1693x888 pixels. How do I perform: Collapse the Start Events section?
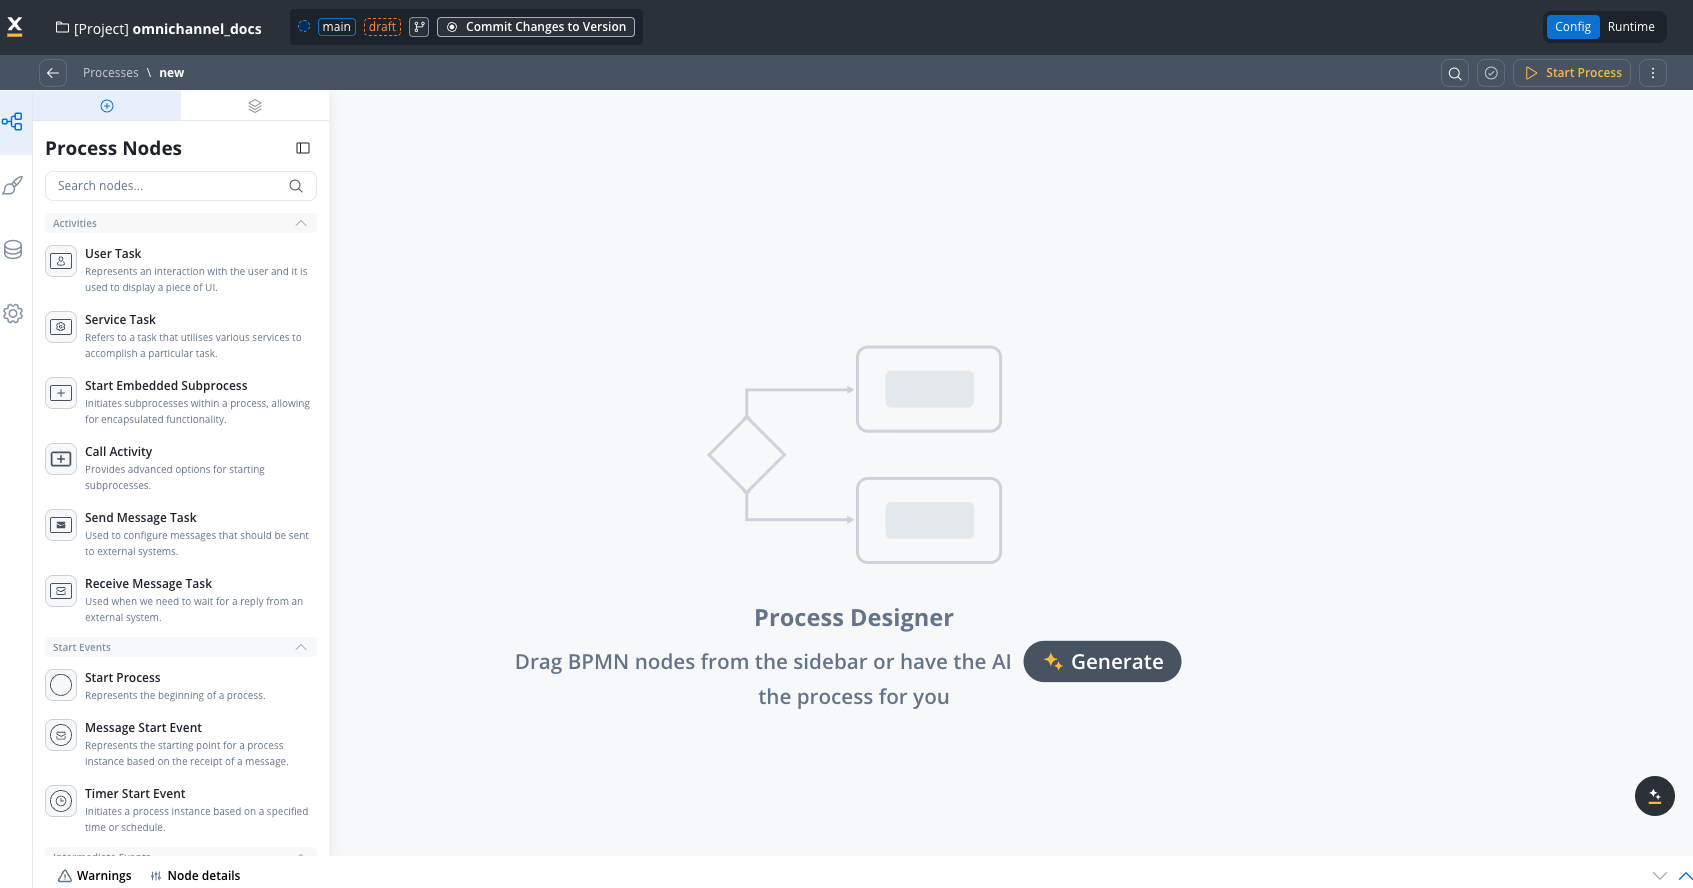pos(301,647)
